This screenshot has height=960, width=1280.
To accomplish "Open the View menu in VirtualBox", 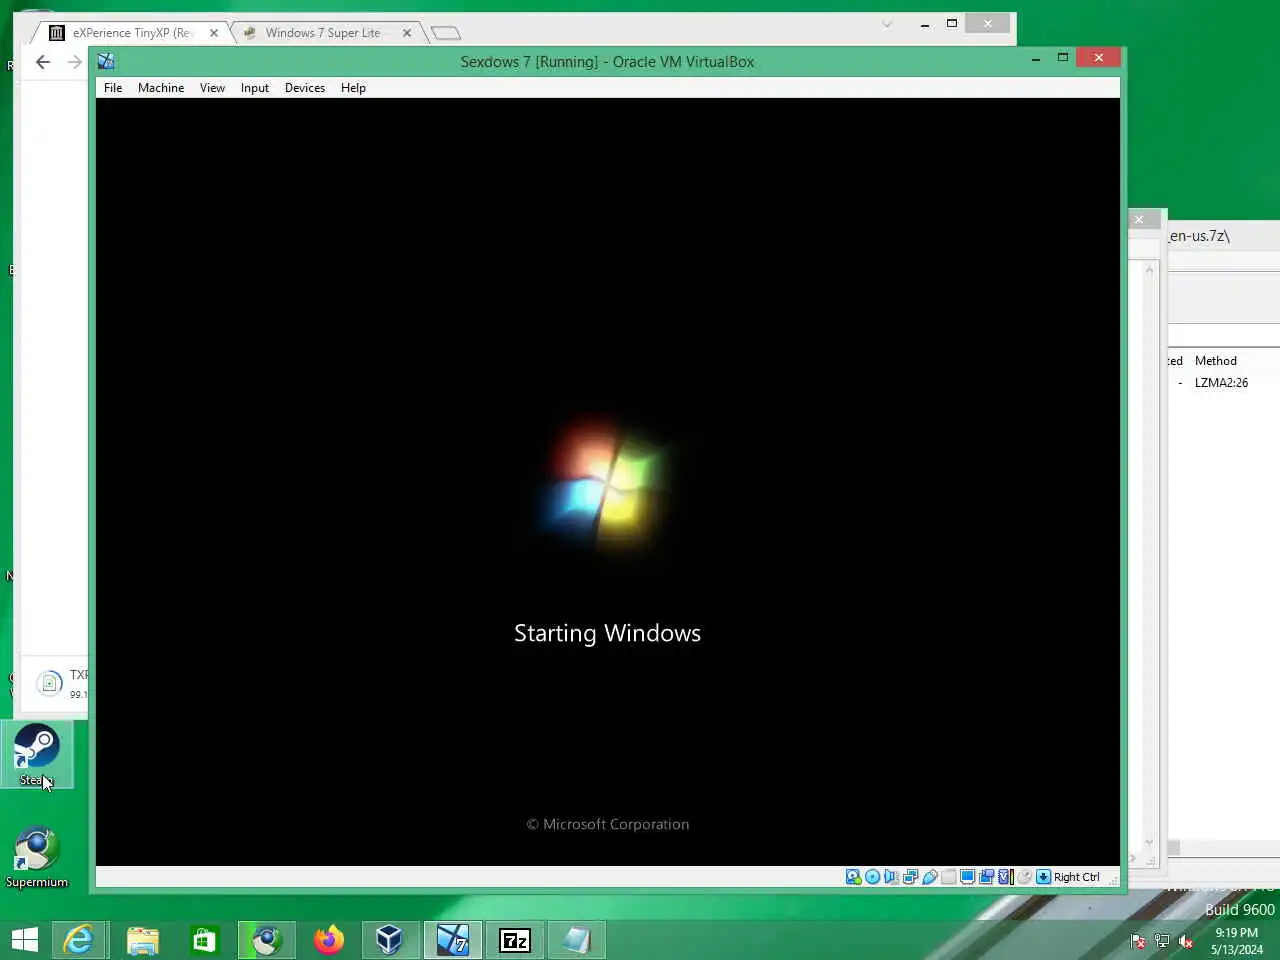I will tap(212, 88).
